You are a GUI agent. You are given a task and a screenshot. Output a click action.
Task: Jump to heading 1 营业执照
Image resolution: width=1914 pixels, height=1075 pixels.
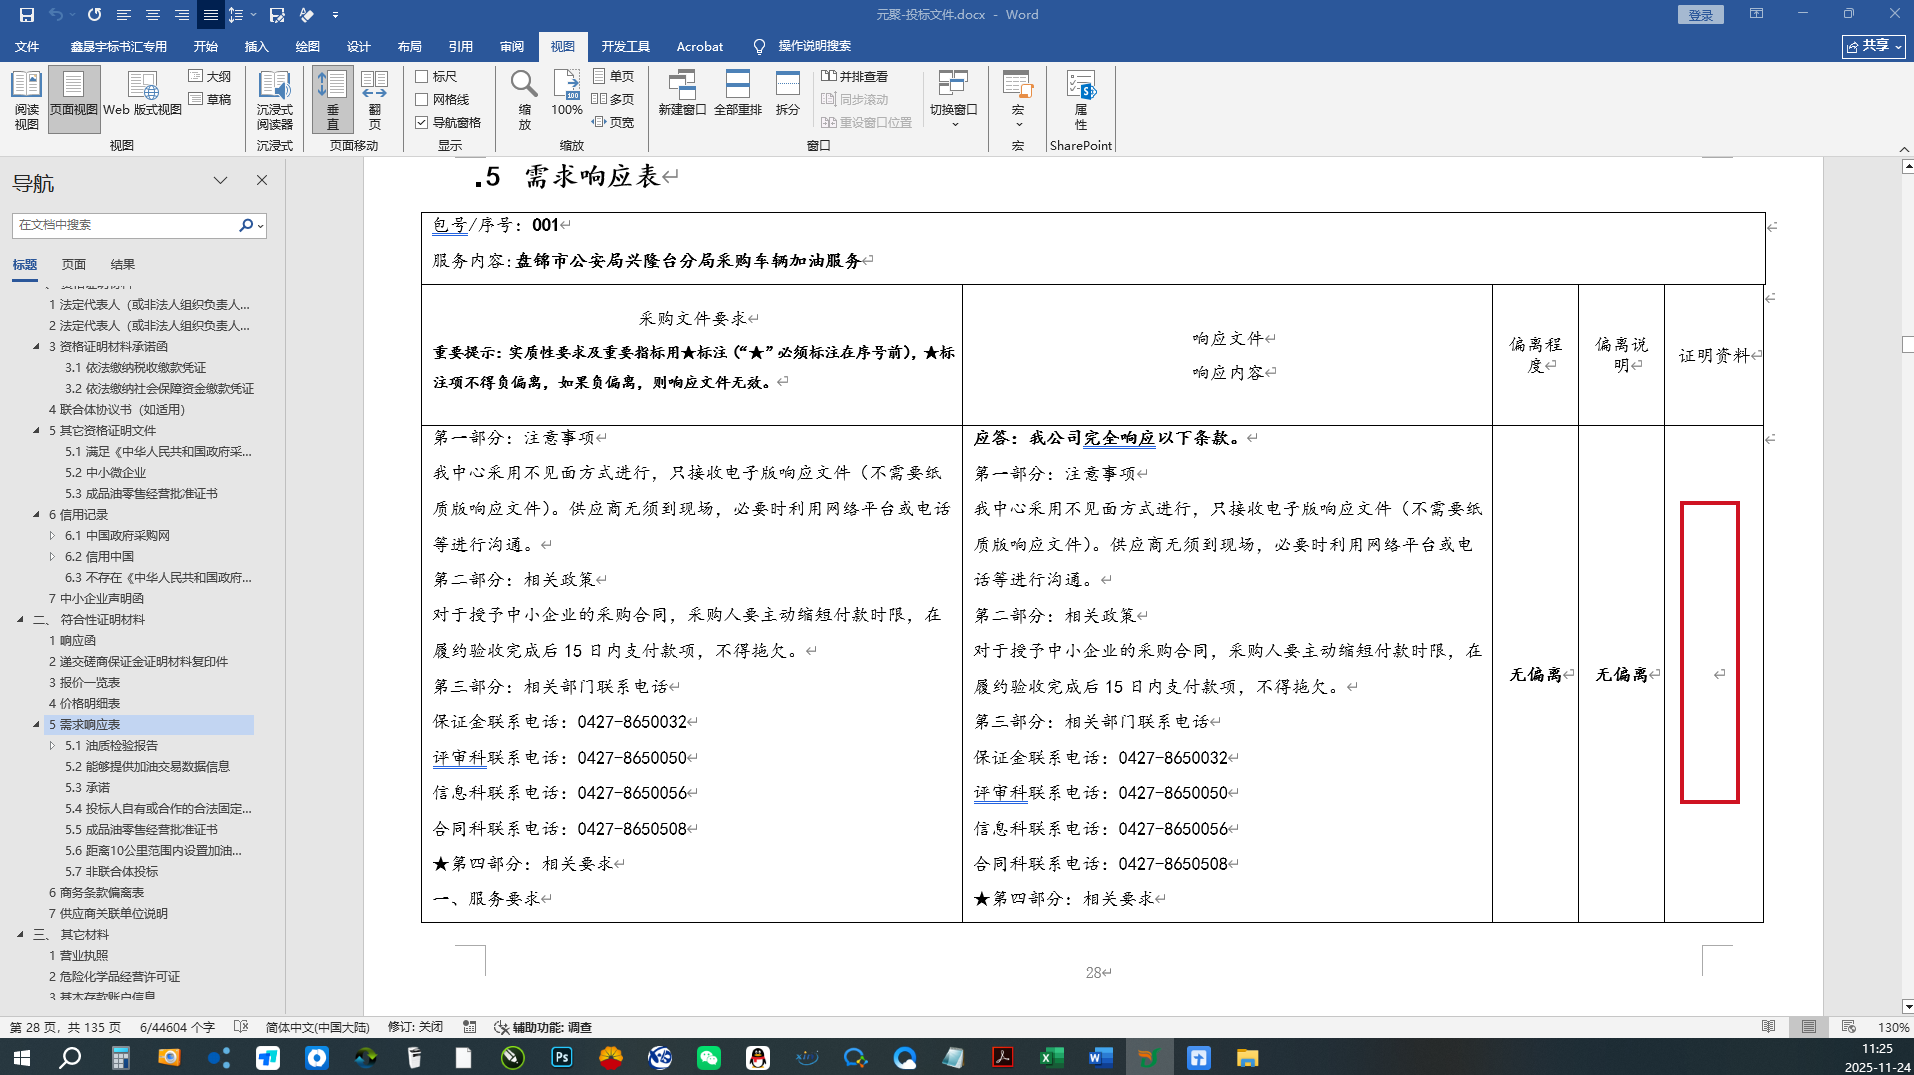(x=78, y=956)
